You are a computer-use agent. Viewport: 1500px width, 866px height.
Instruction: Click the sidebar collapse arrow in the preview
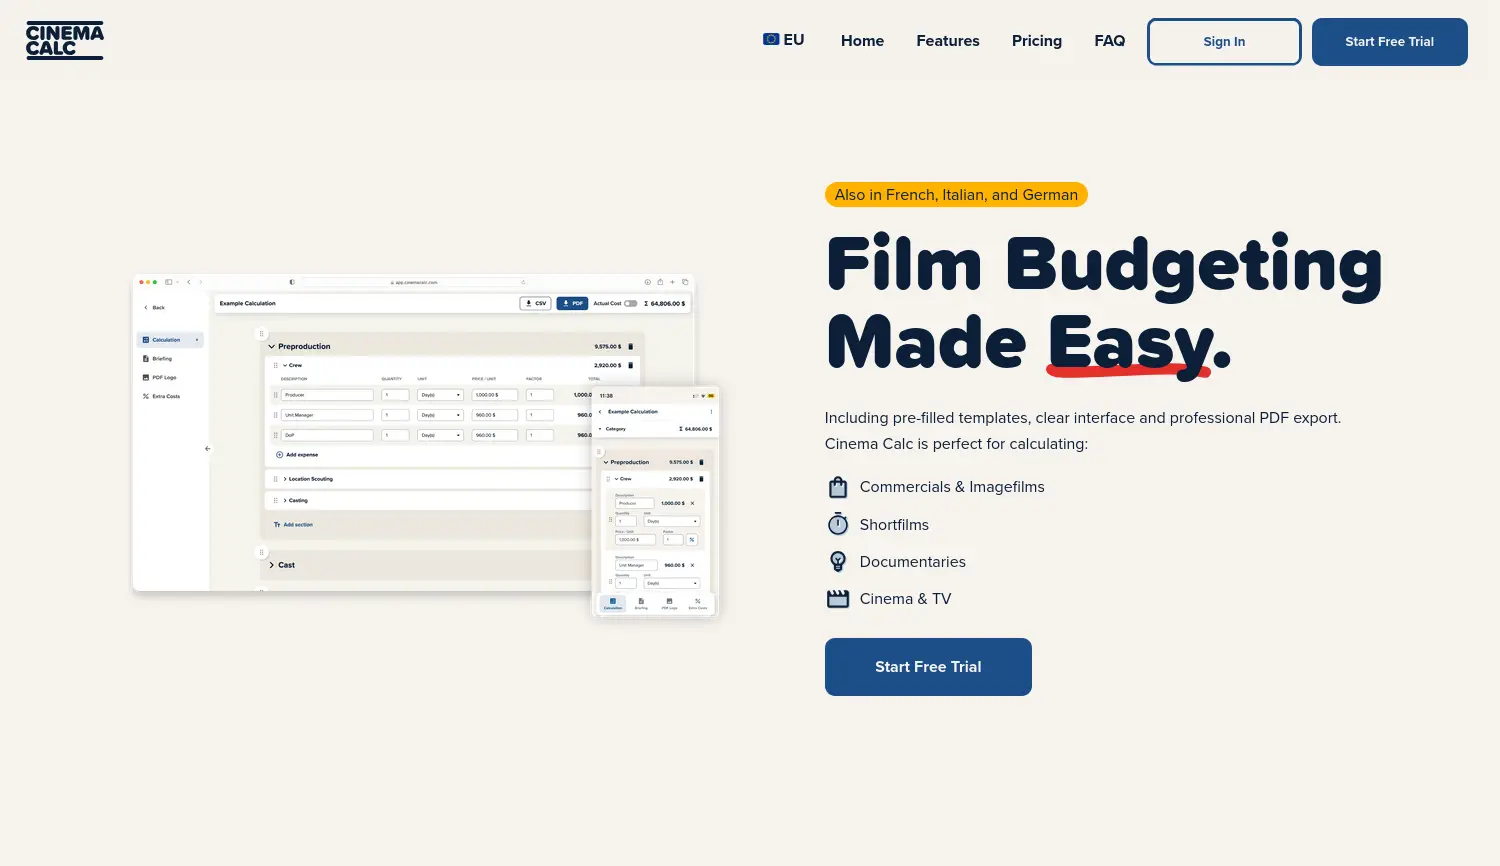click(x=207, y=449)
